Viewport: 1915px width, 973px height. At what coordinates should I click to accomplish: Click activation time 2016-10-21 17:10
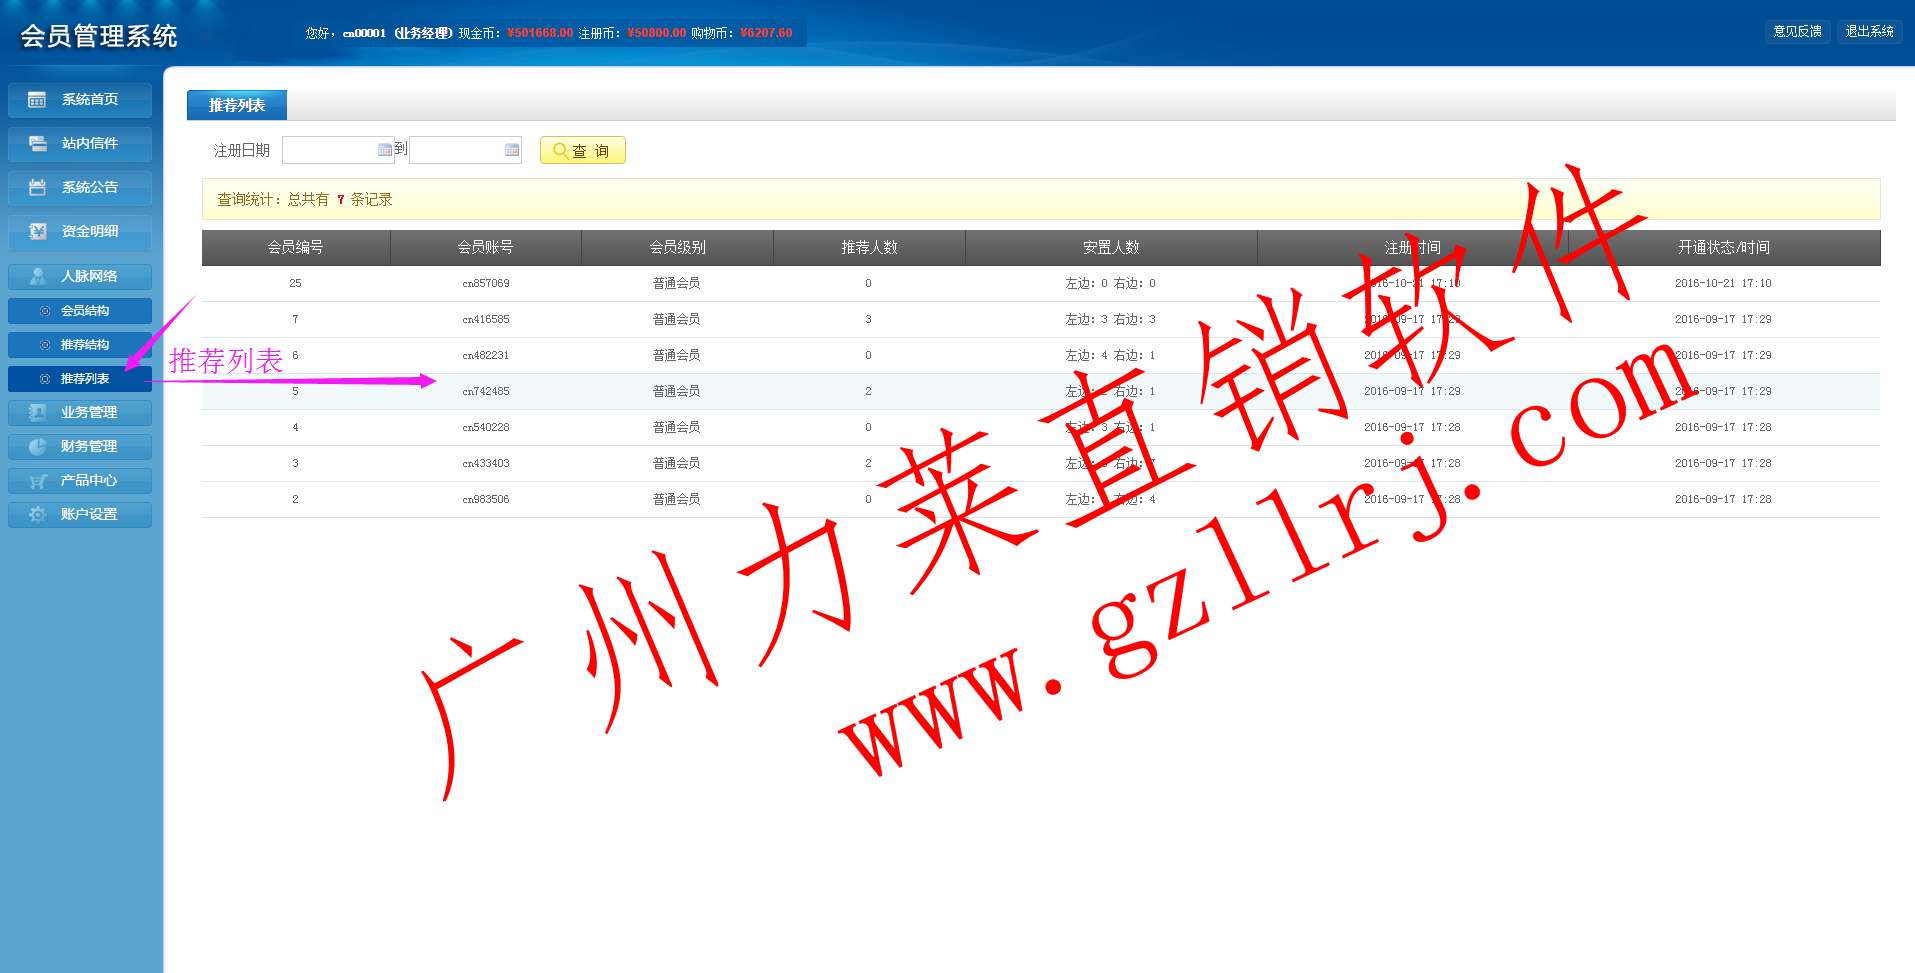(1723, 284)
